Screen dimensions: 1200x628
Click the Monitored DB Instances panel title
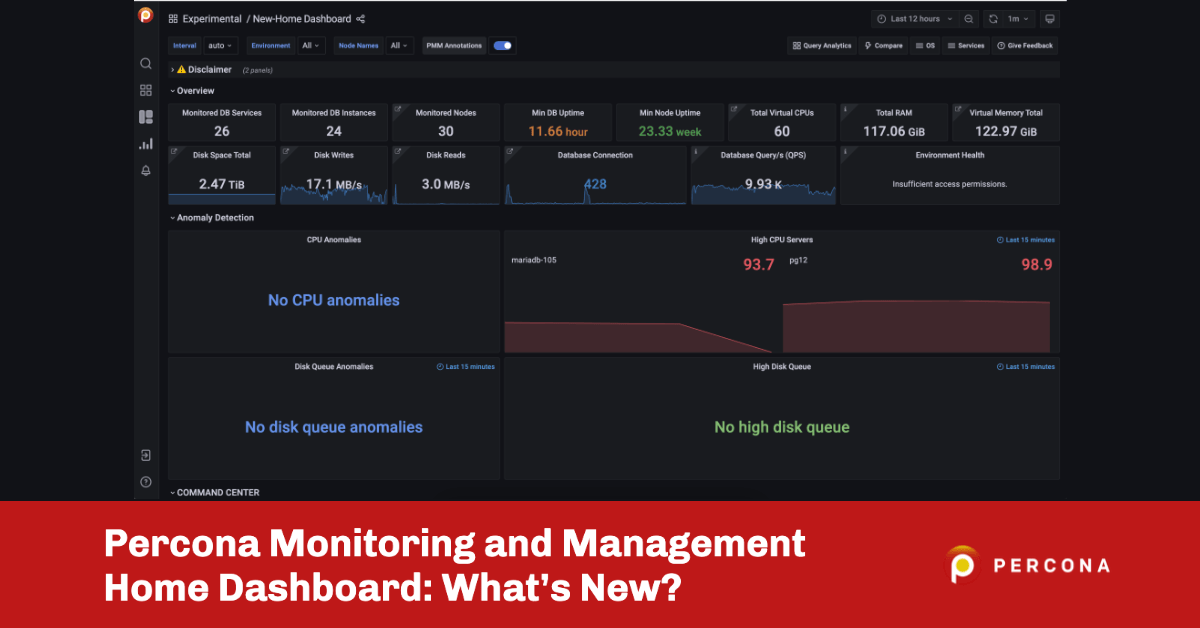334,113
